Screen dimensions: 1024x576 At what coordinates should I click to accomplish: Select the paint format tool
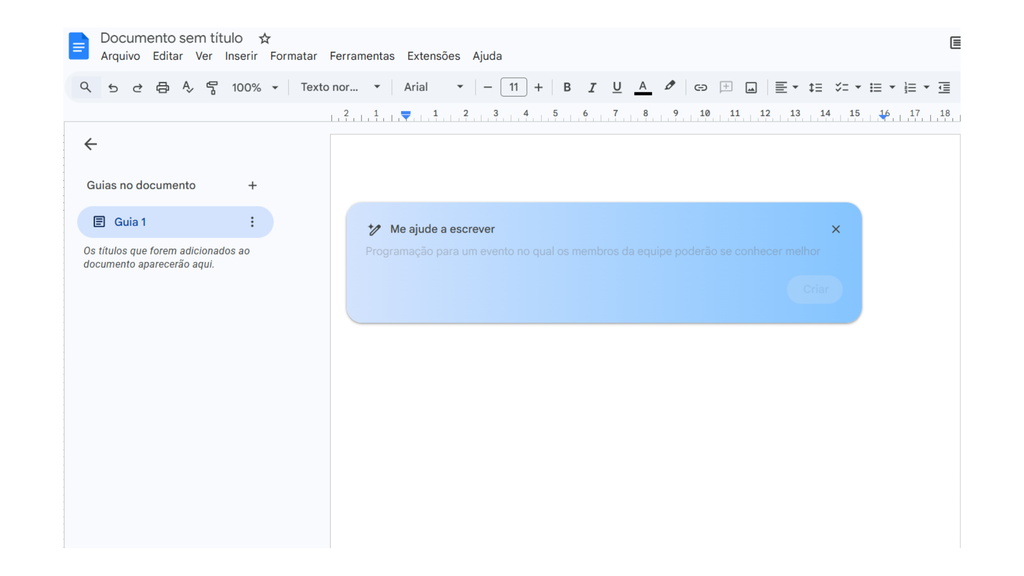pyautogui.click(x=211, y=87)
